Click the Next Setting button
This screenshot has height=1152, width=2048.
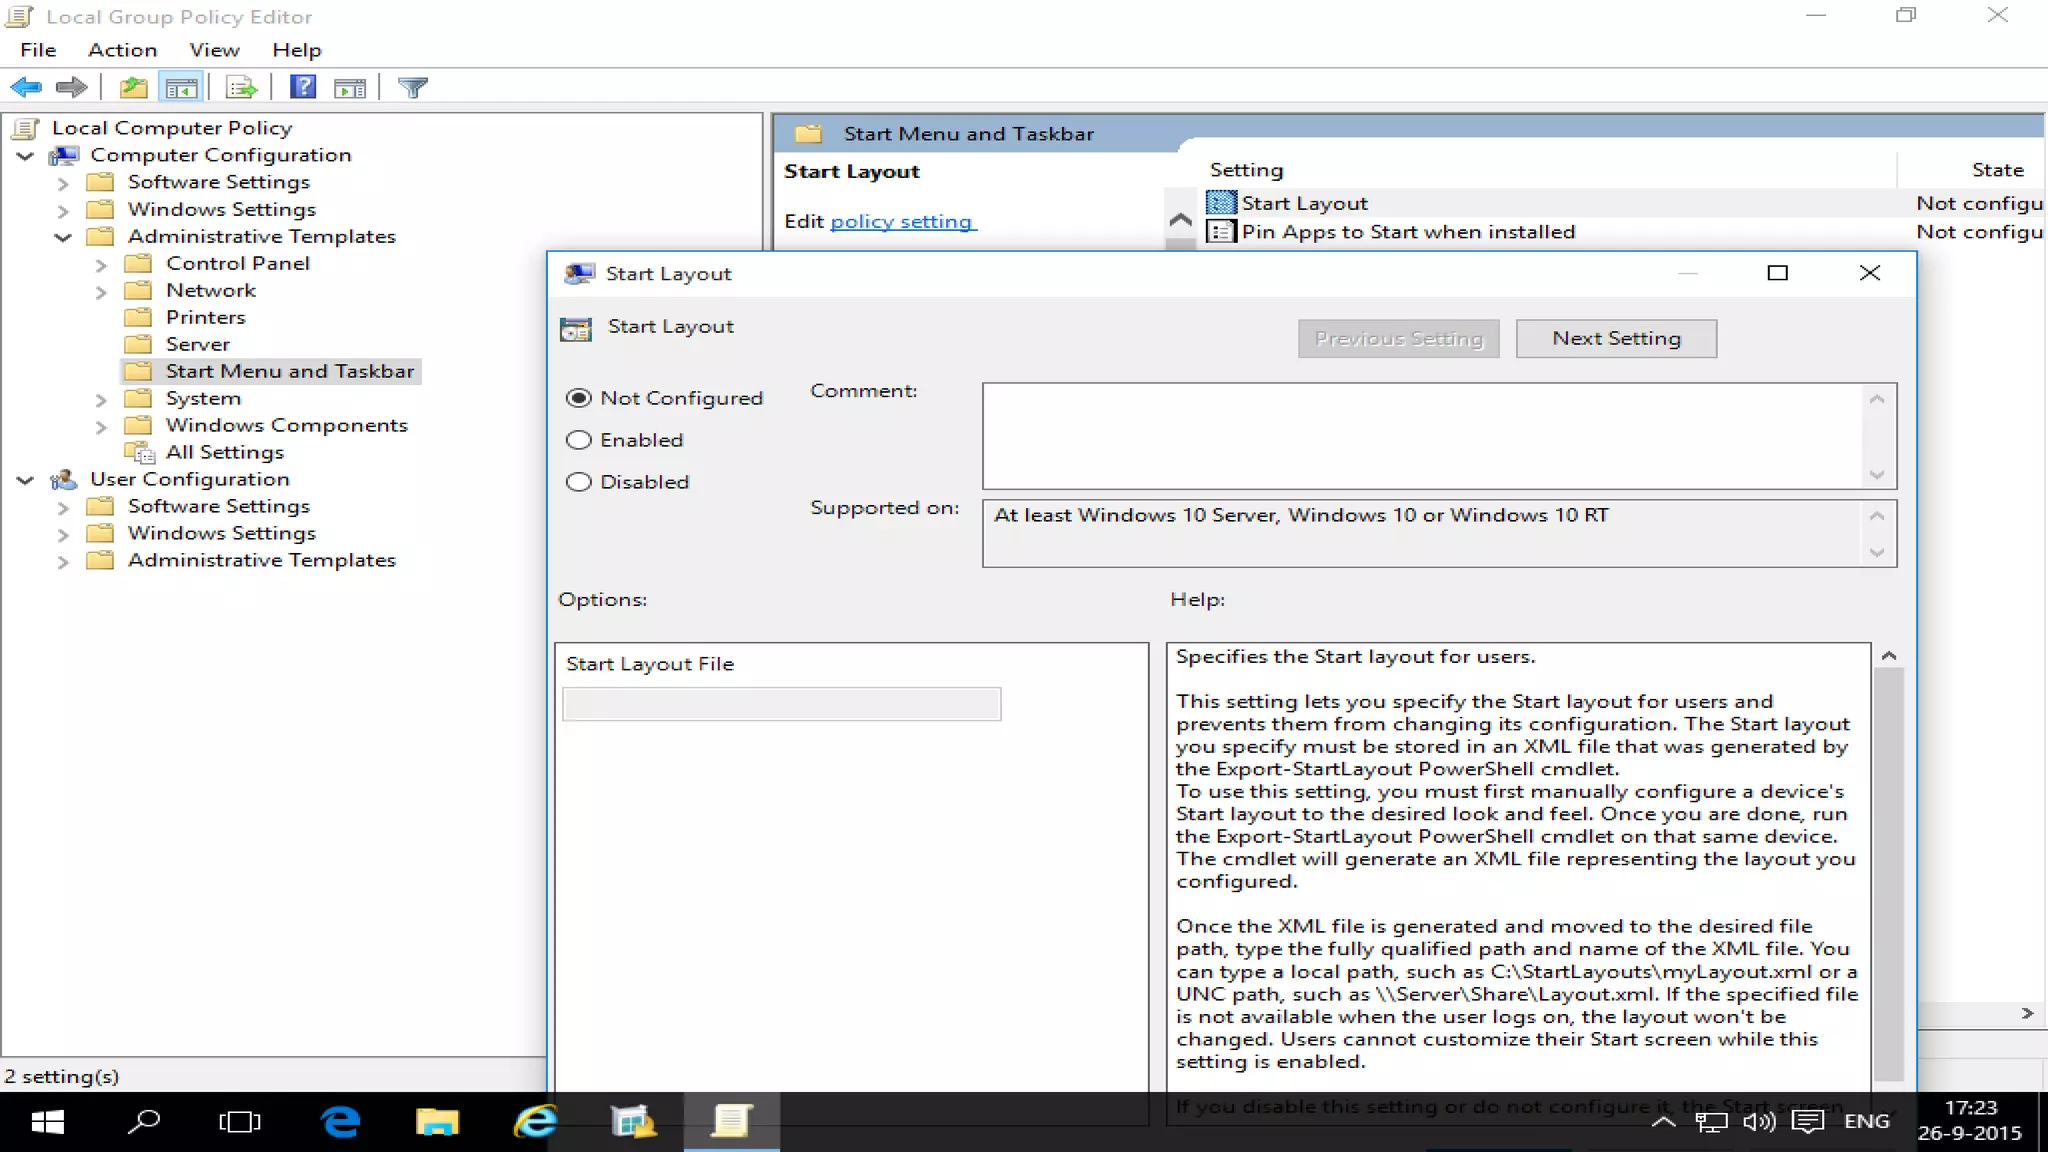tap(1616, 338)
